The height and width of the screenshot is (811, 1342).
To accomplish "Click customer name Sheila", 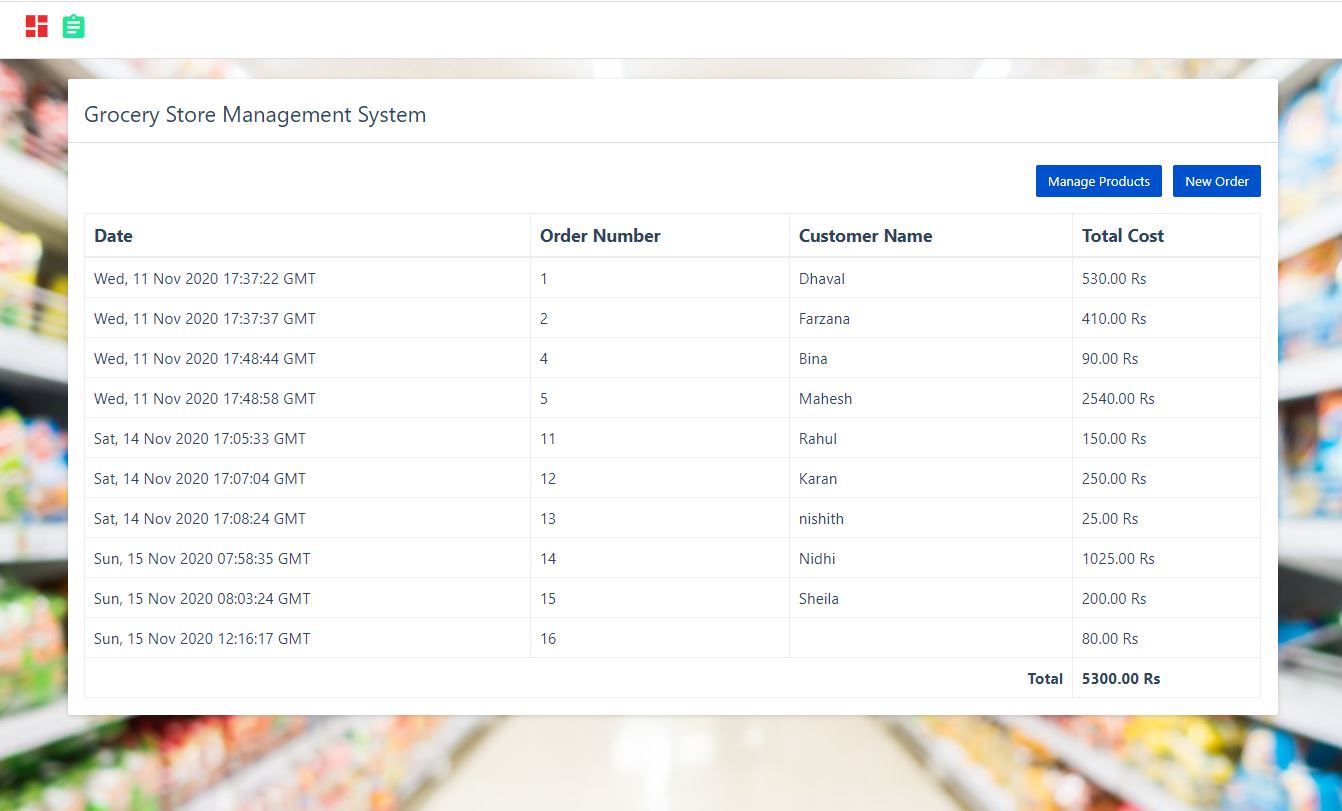I will (819, 599).
